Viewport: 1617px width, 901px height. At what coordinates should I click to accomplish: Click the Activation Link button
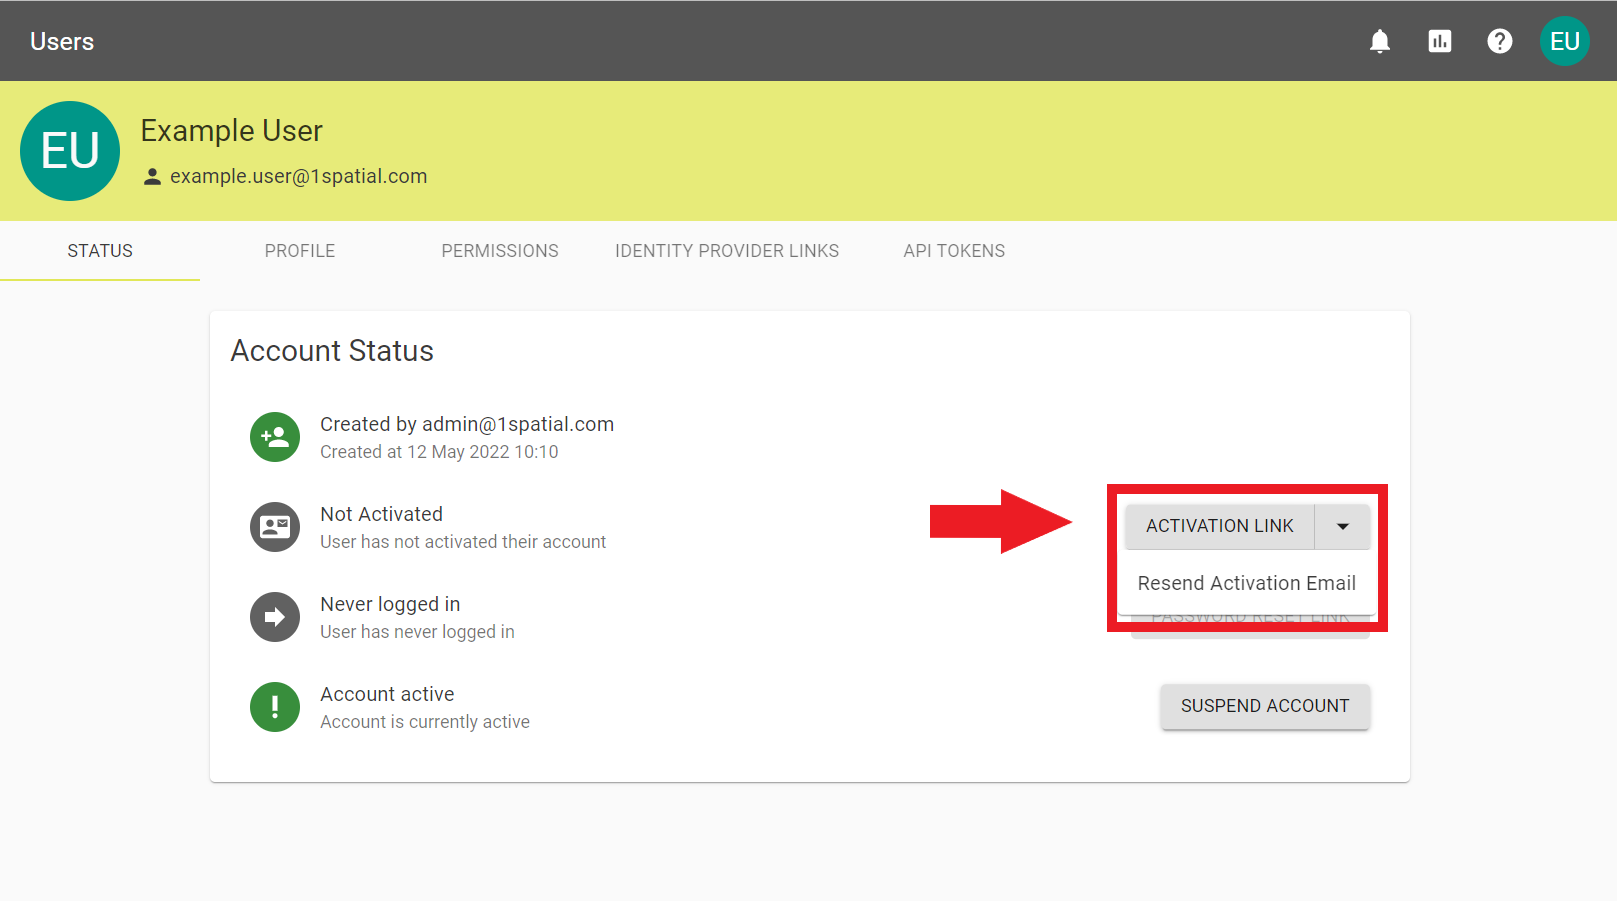[x=1219, y=526]
